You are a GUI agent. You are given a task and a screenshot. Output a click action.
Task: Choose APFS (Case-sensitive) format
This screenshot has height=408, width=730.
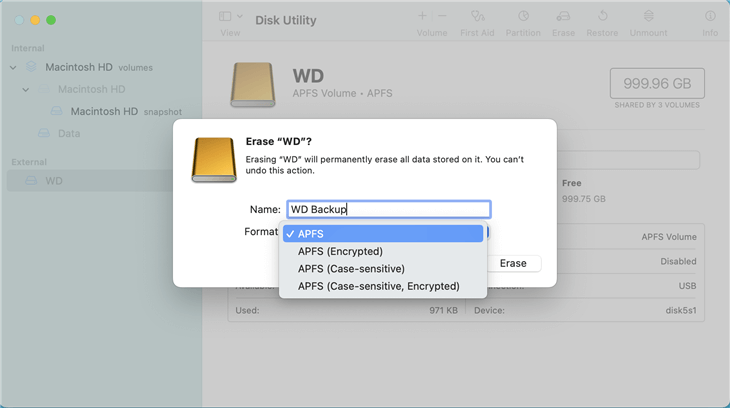point(383,269)
